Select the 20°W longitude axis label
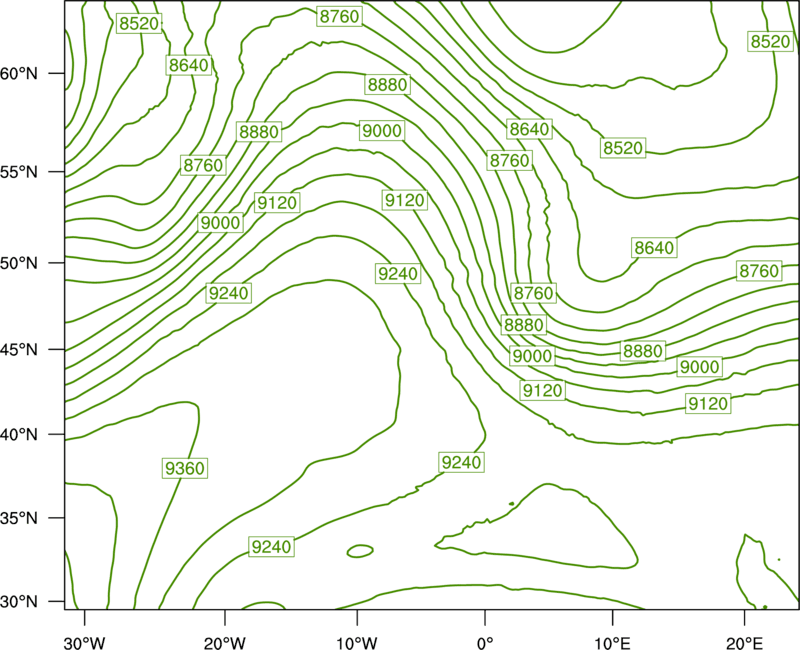The width and height of the screenshot is (800, 650). [x=225, y=643]
